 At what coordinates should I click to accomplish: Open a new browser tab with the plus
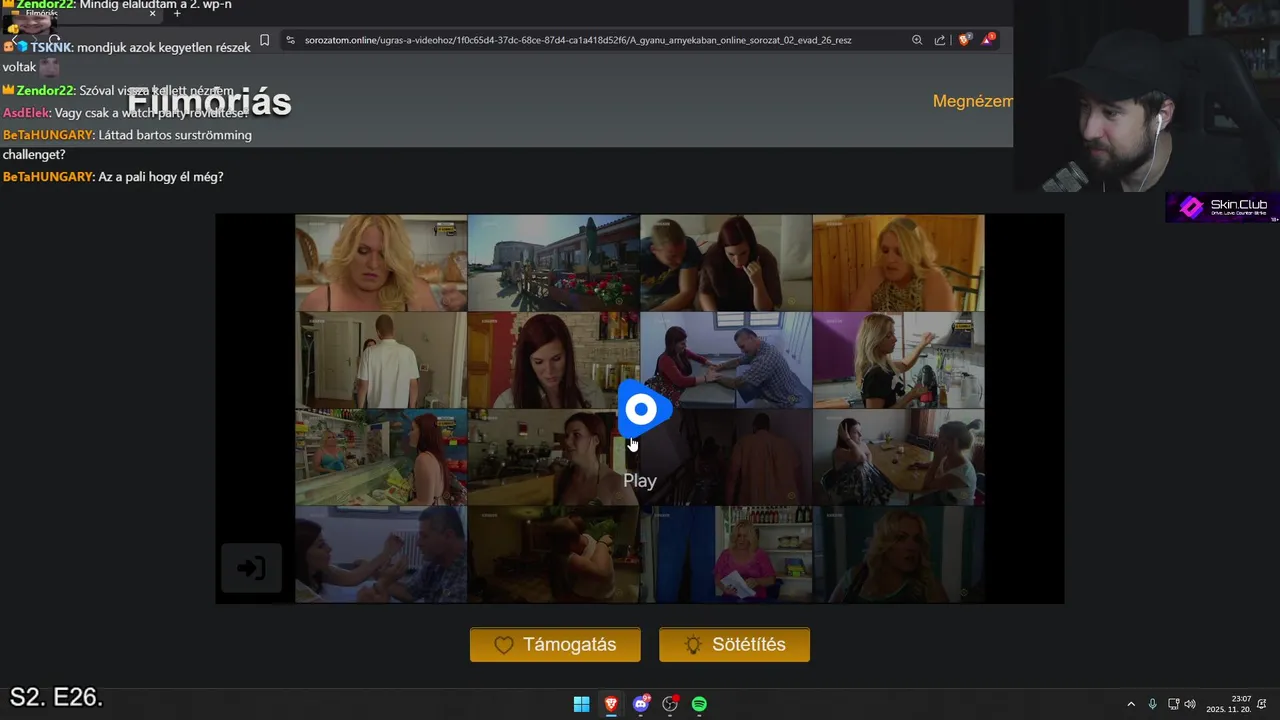[177, 13]
